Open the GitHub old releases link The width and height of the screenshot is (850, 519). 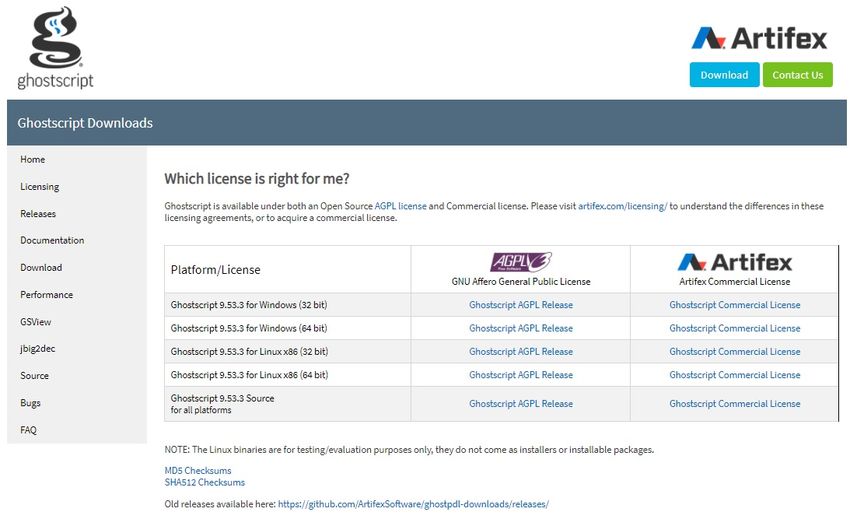(x=413, y=504)
